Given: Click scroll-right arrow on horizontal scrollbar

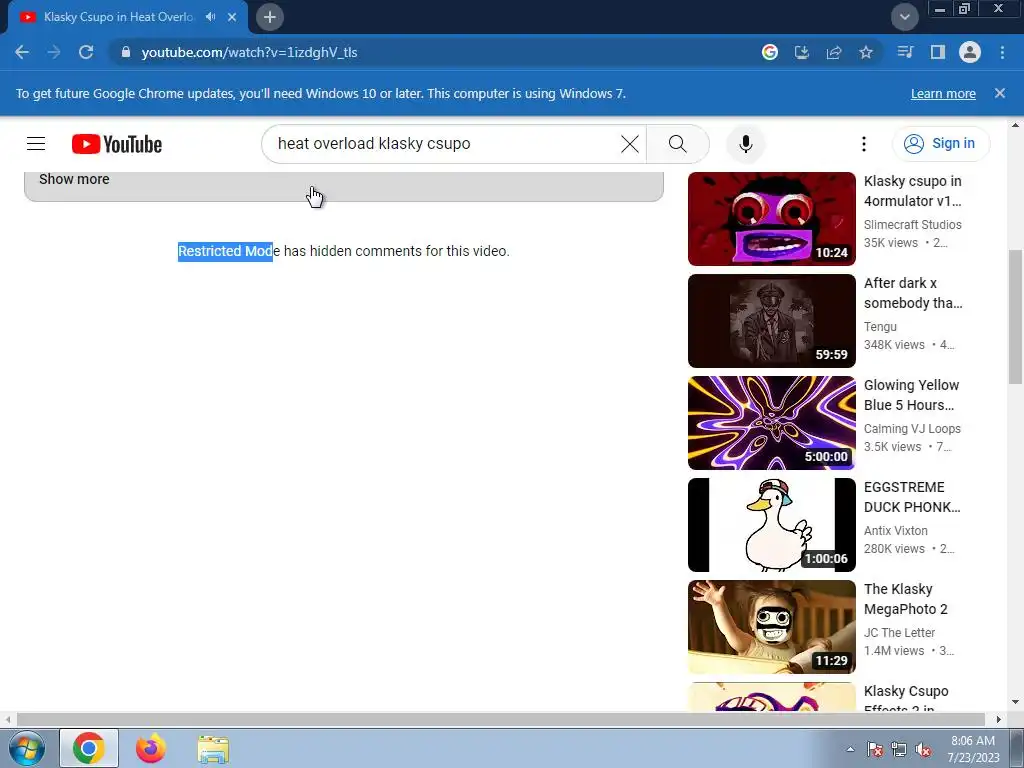Looking at the screenshot, I should point(998,719).
